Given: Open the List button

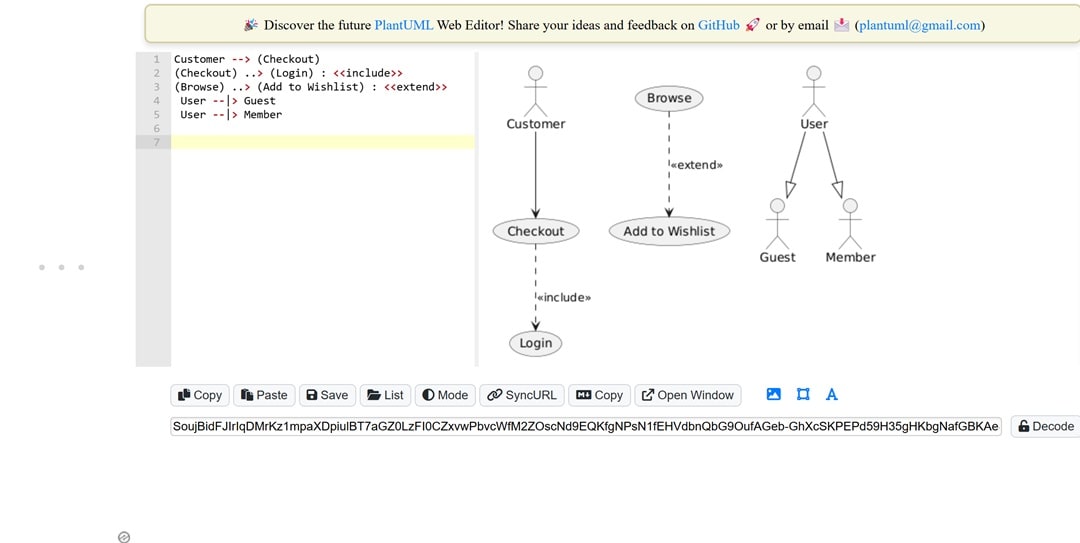Looking at the screenshot, I should (x=385, y=395).
